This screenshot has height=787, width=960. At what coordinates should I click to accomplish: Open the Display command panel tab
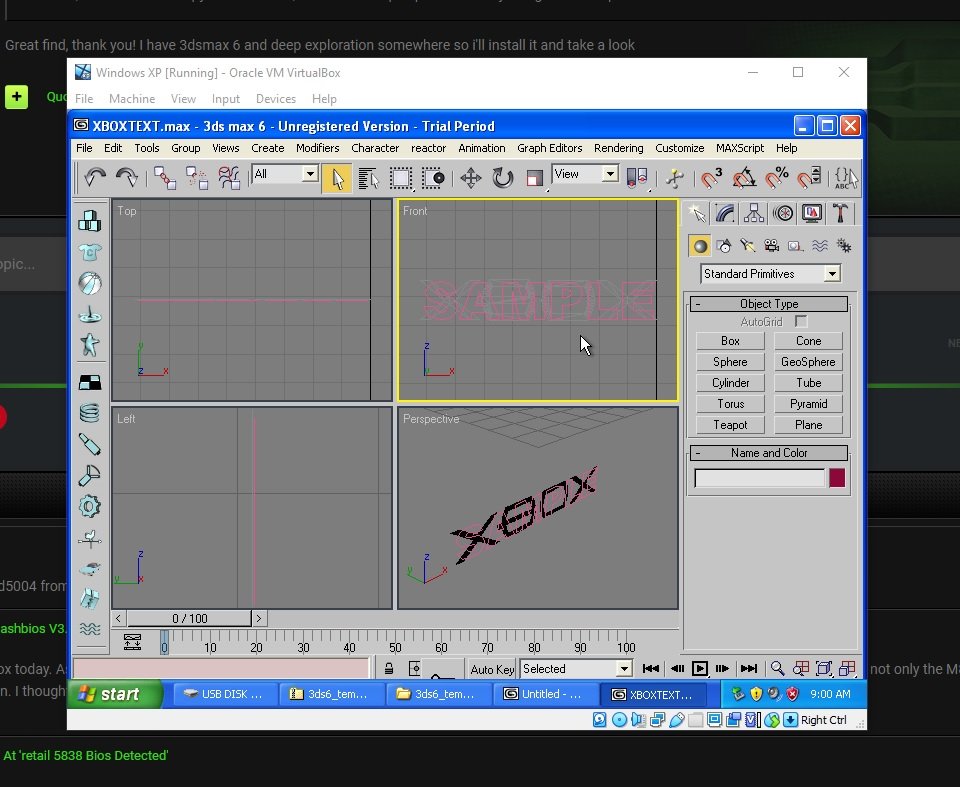click(812, 213)
